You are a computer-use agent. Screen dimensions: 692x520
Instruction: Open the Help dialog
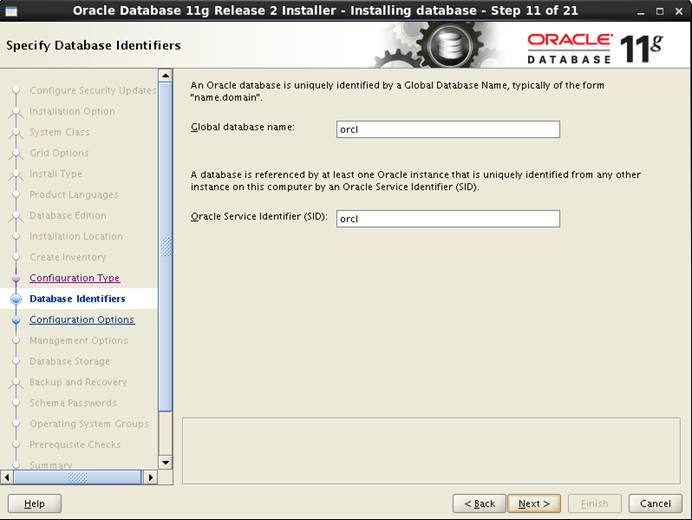[x=34, y=504]
